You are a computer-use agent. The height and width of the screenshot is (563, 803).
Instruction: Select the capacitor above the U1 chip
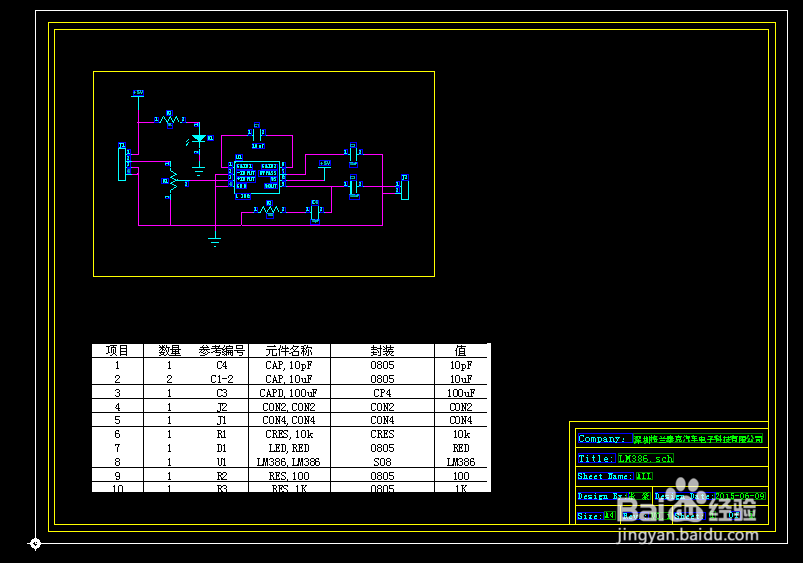[257, 134]
